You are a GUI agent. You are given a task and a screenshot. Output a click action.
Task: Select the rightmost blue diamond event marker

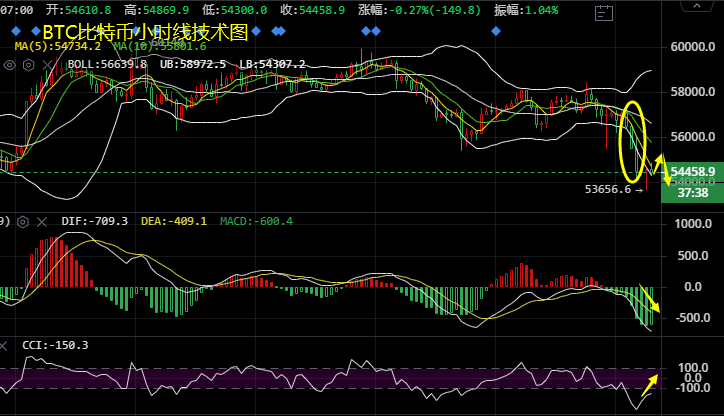point(496,31)
